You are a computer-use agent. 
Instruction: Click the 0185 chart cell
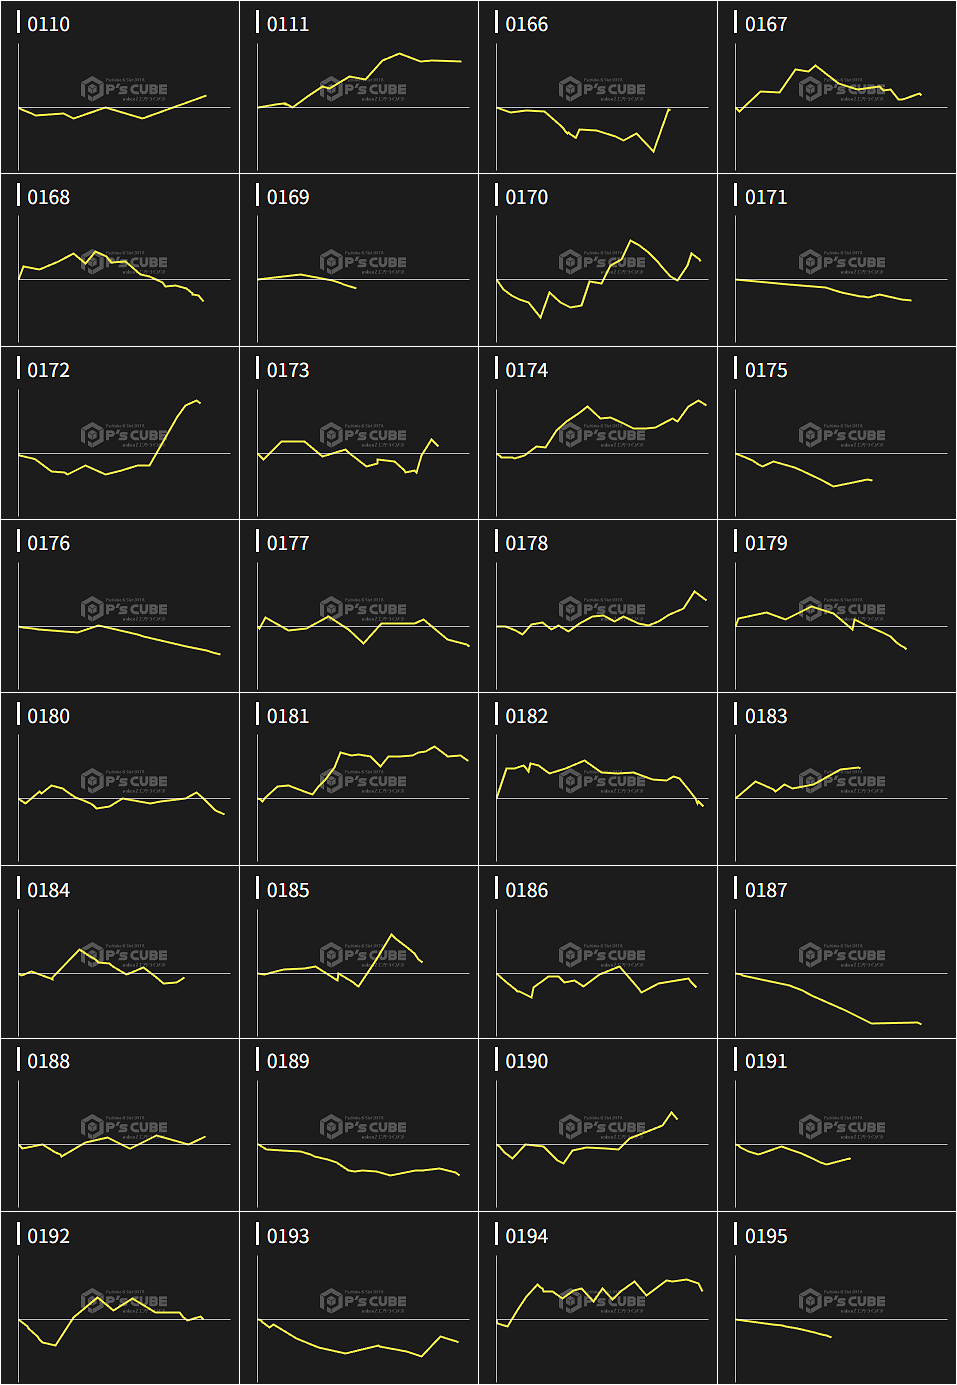coord(359,965)
